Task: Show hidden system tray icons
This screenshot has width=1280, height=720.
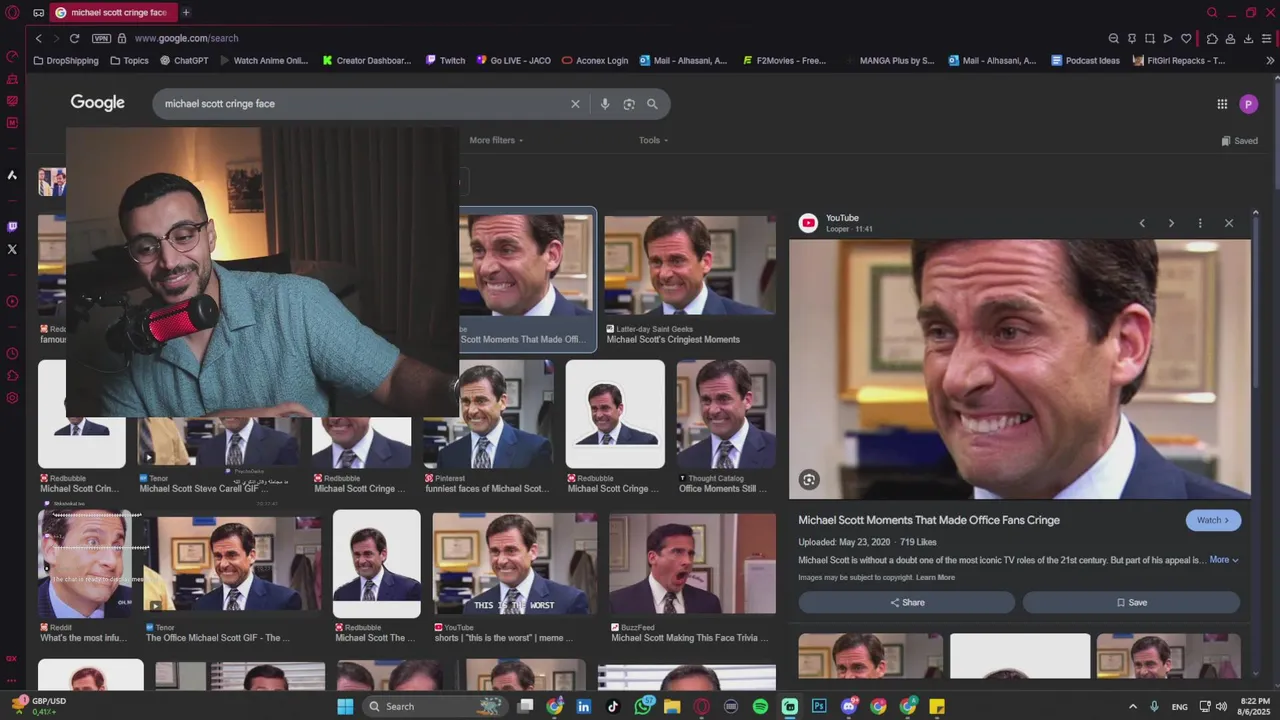Action: (x=1132, y=706)
